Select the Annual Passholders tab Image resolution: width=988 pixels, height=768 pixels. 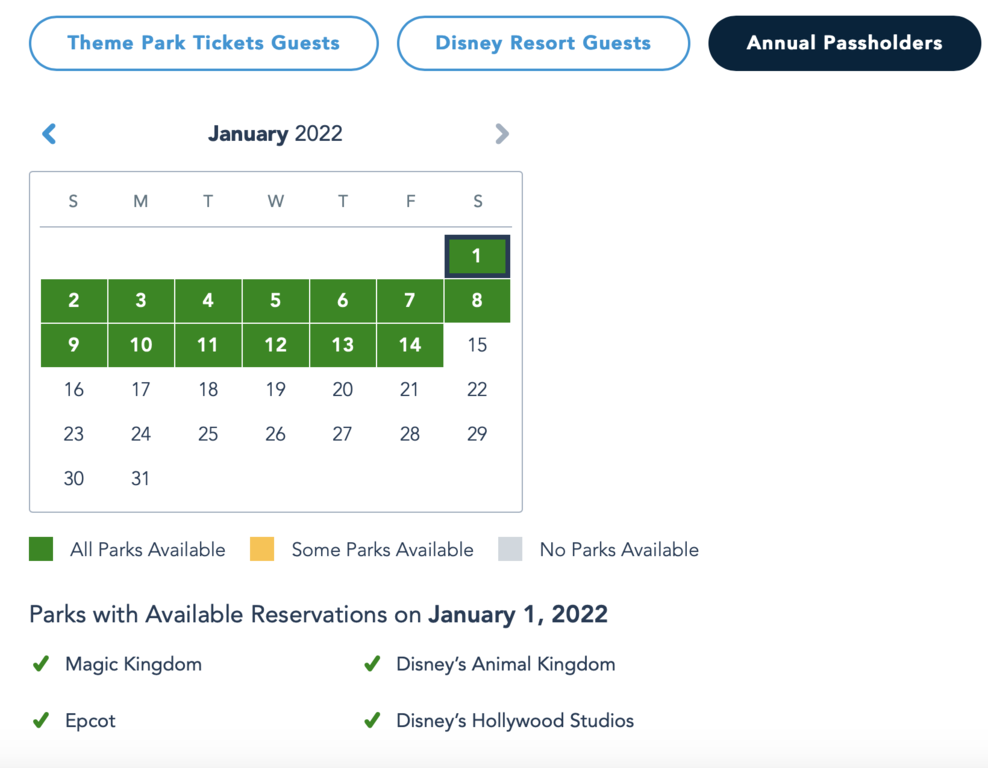click(x=844, y=43)
